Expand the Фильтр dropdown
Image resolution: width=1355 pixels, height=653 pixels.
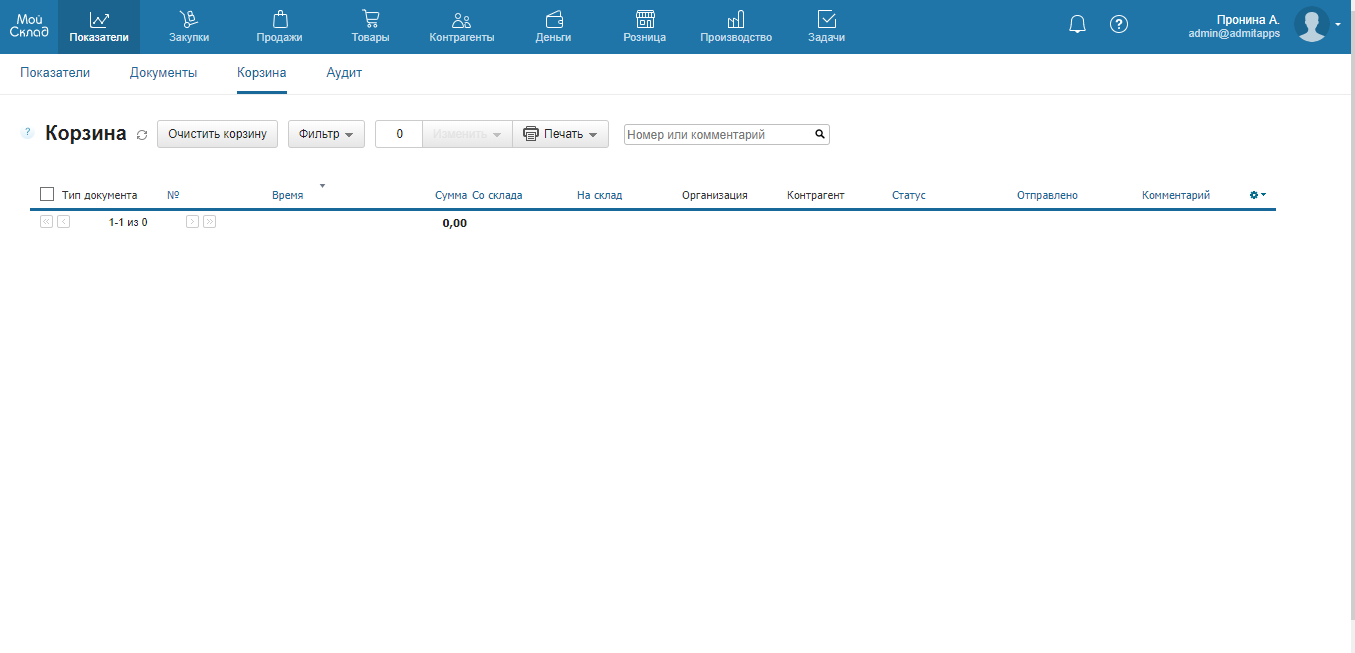tap(326, 134)
